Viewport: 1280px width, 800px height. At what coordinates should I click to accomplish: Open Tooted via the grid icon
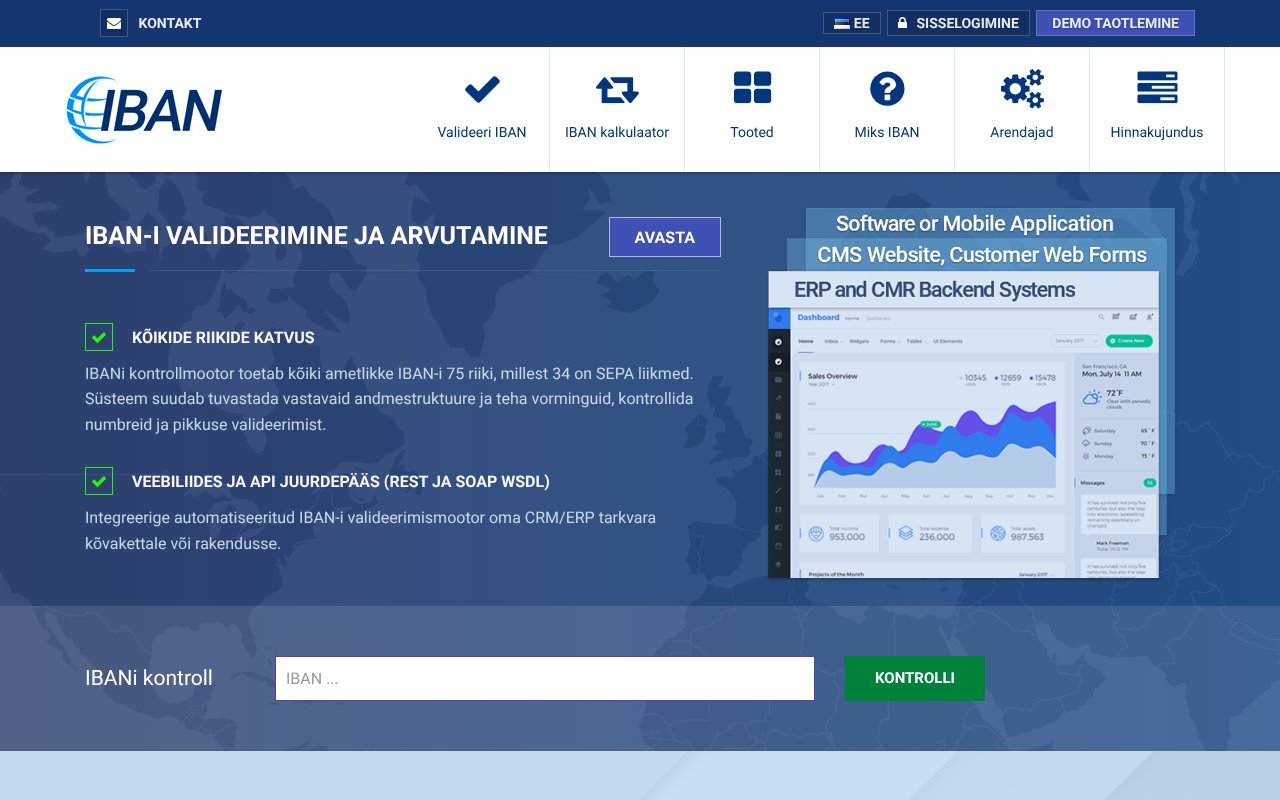752,87
